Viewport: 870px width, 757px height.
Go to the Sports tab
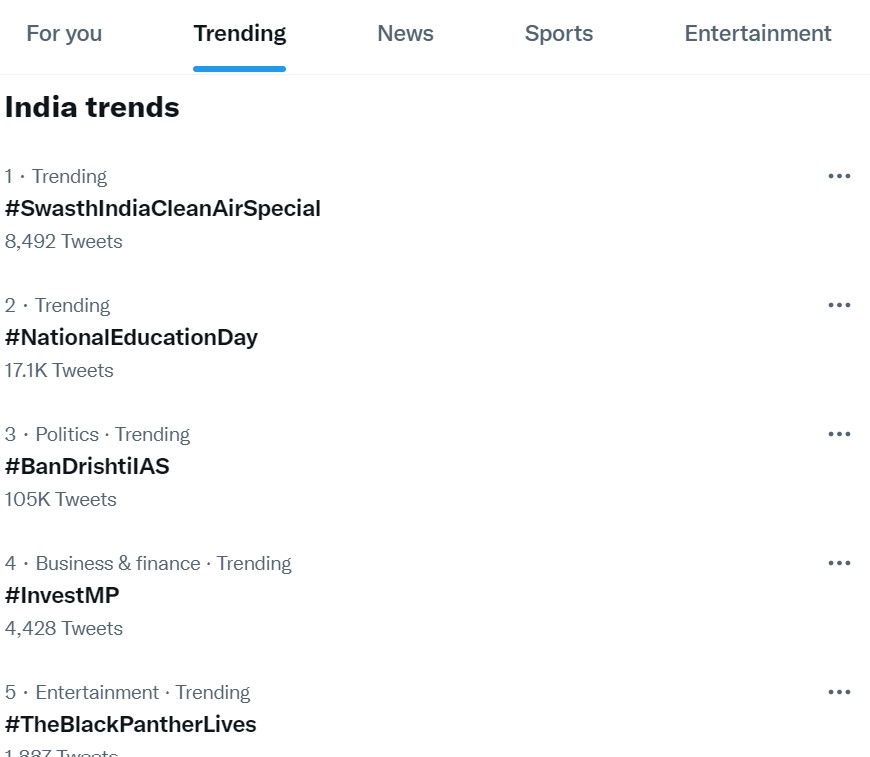click(559, 34)
